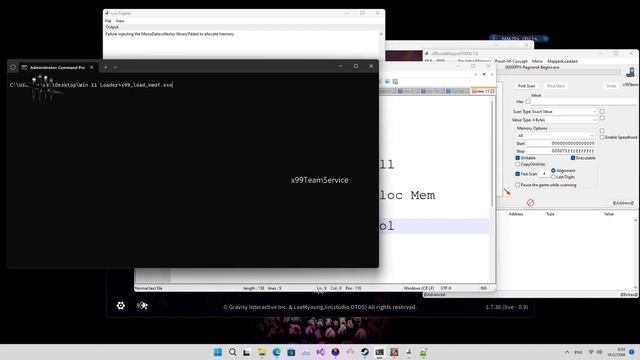This screenshot has width=640, height=360.
Task: Click First Scan button in Cheat Engine
Action: 527,86
